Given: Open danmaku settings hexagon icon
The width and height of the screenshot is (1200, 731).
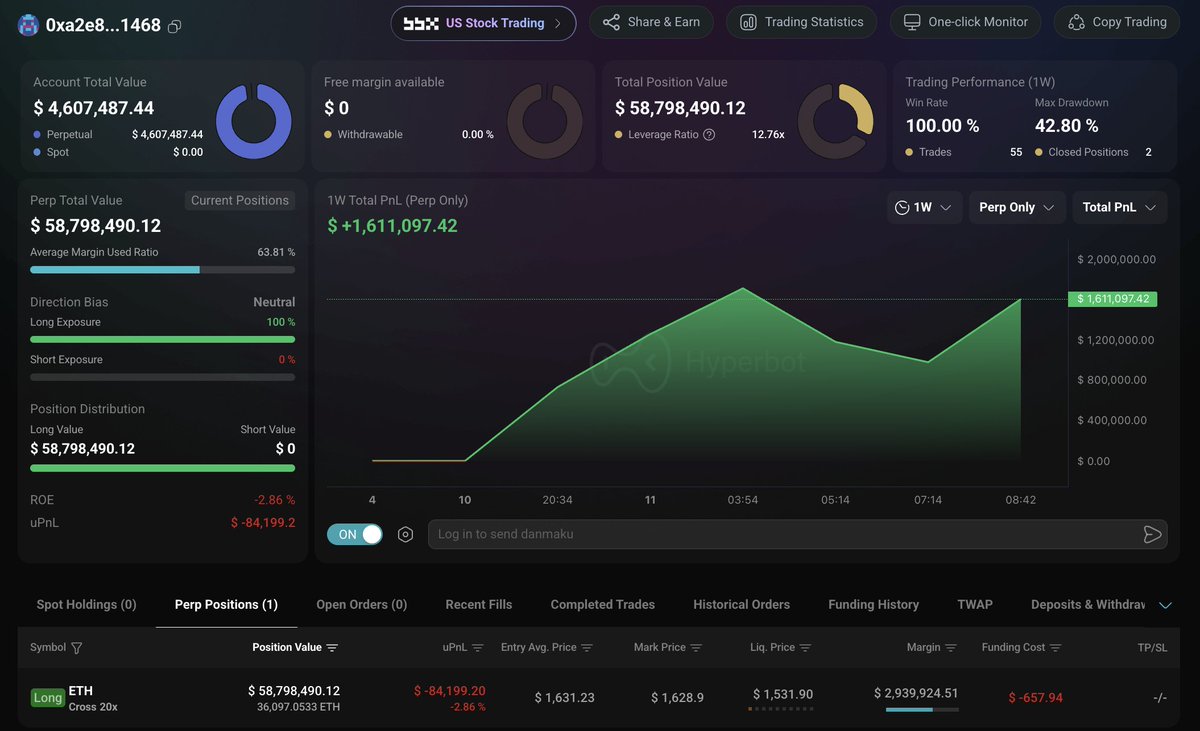Looking at the screenshot, I should 405,534.
